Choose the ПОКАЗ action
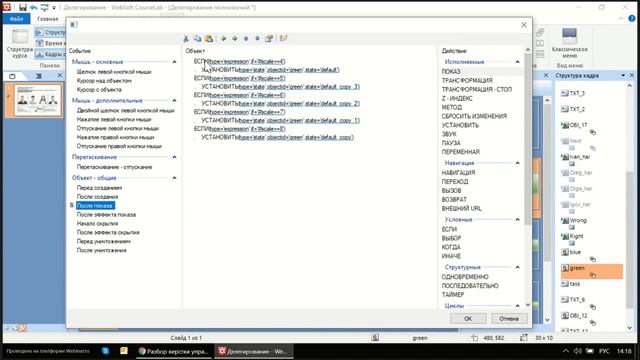 pyautogui.click(x=451, y=72)
